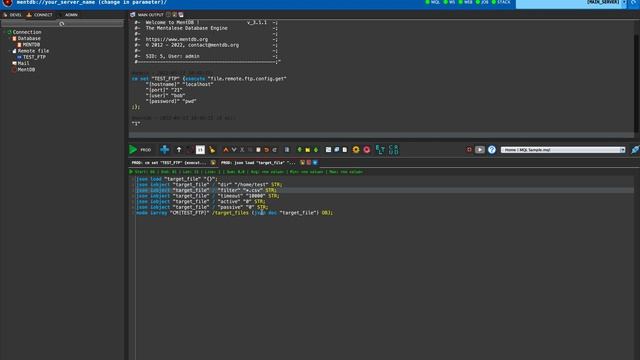Screen dimensions: 640x360
Task: Switch to the DEVEL tab
Action: [x=13, y=15]
